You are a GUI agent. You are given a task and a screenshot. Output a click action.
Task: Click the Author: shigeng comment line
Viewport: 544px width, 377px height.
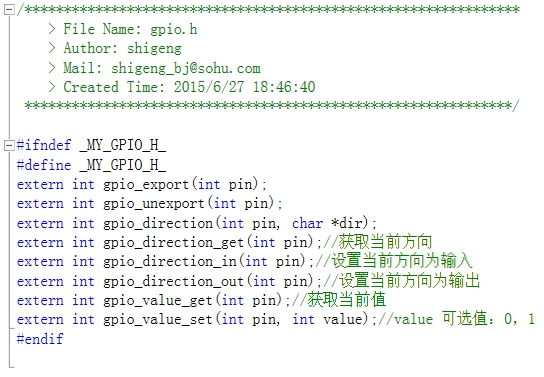(x=122, y=49)
